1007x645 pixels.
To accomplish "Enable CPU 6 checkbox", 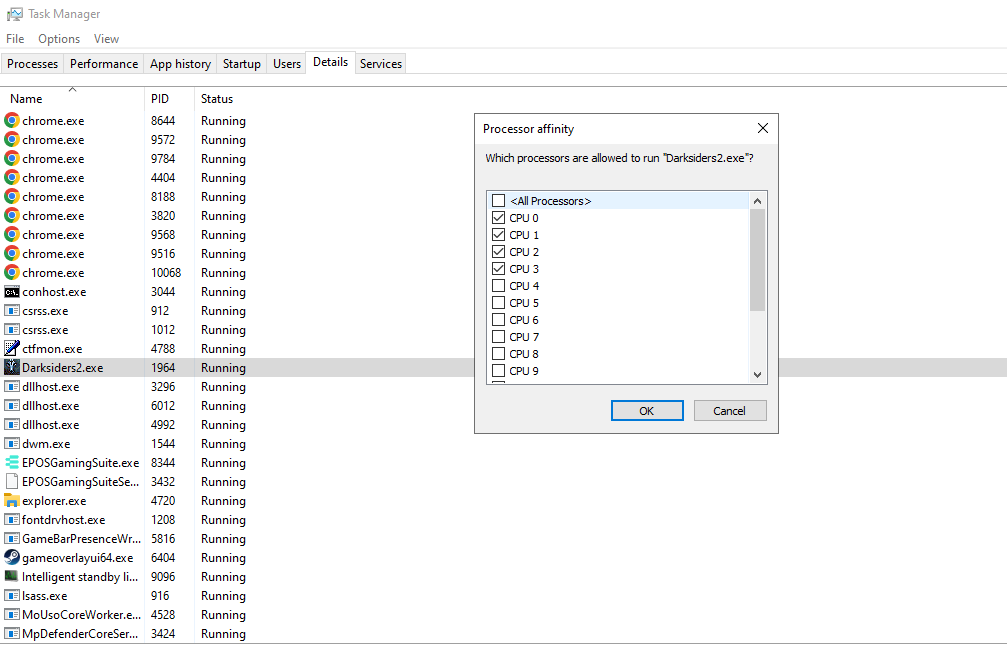I will 498,319.
